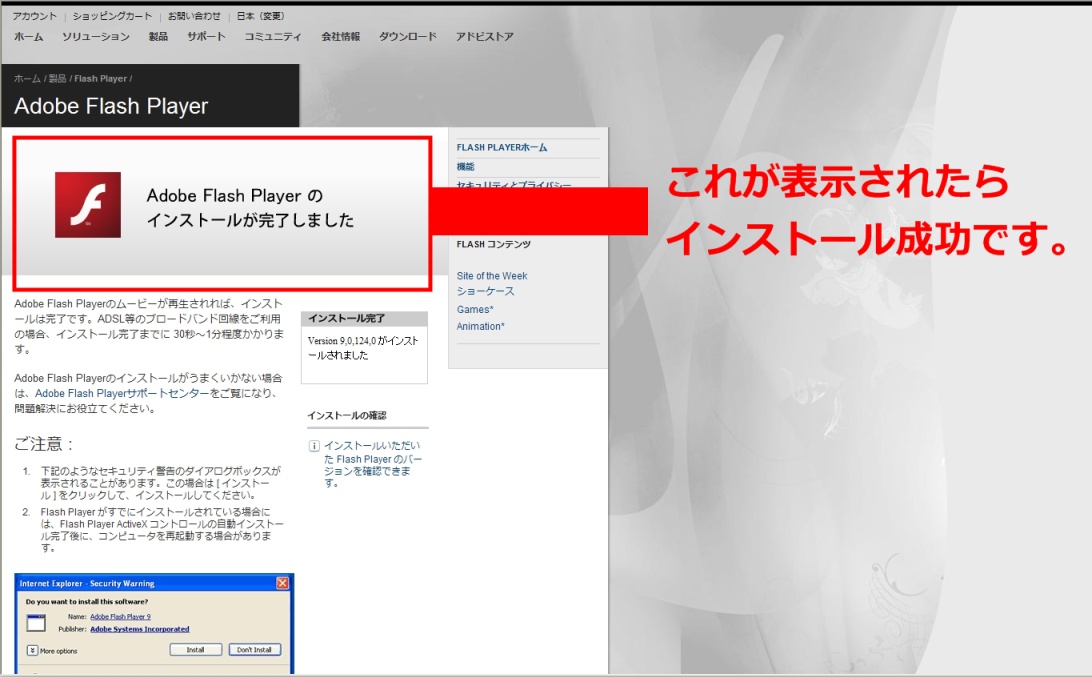The width and height of the screenshot is (1092, 678).
Task: Open セキュリティとプライバシー sidebar link
Action: click(514, 184)
